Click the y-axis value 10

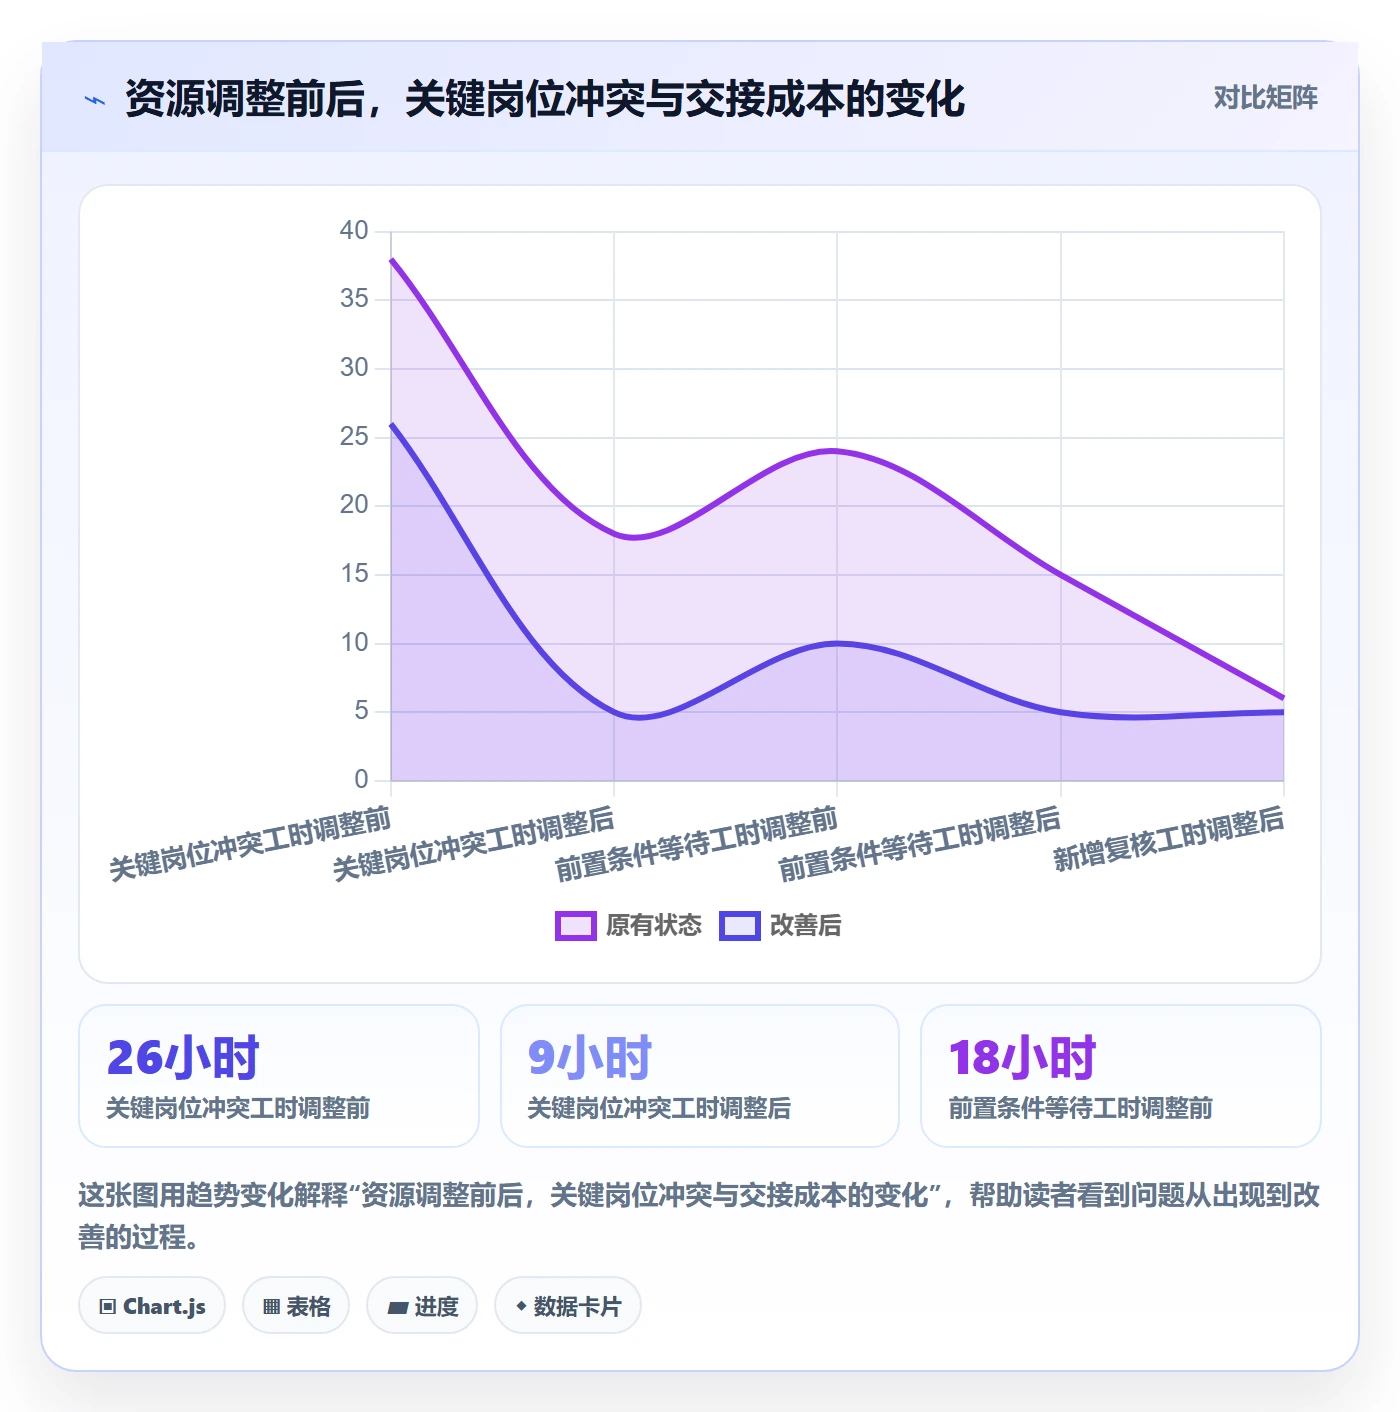[x=354, y=643]
